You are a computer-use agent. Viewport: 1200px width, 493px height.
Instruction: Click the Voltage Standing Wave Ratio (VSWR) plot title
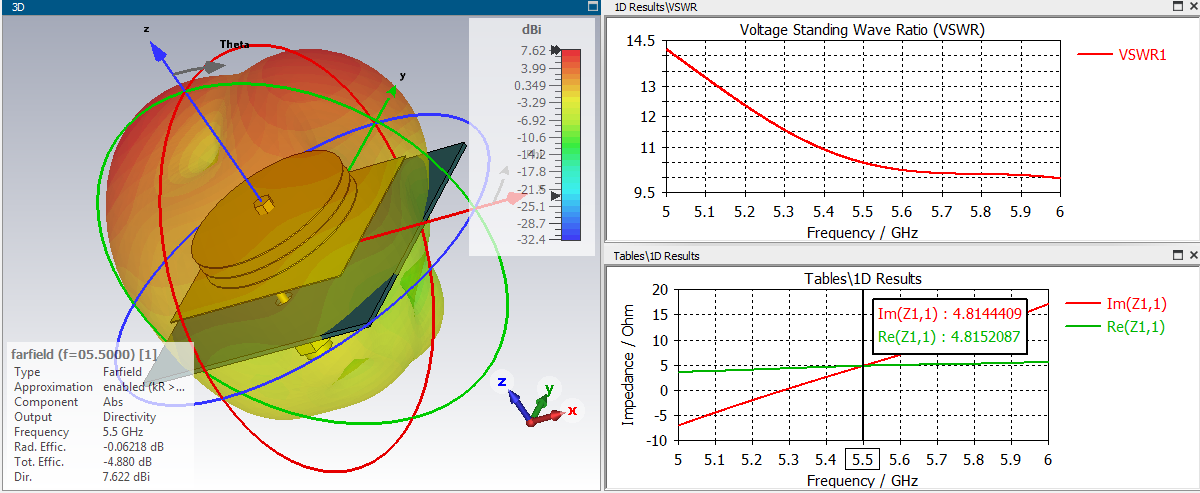click(862, 29)
